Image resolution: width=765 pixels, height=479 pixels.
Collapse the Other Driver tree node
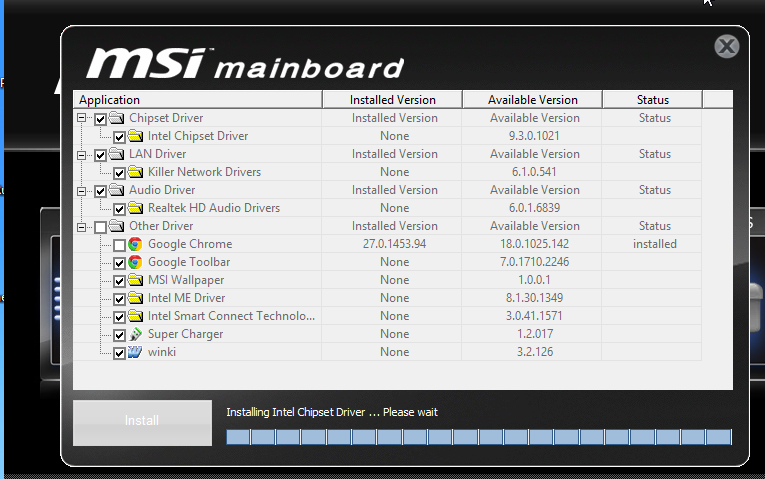point(82,227)
